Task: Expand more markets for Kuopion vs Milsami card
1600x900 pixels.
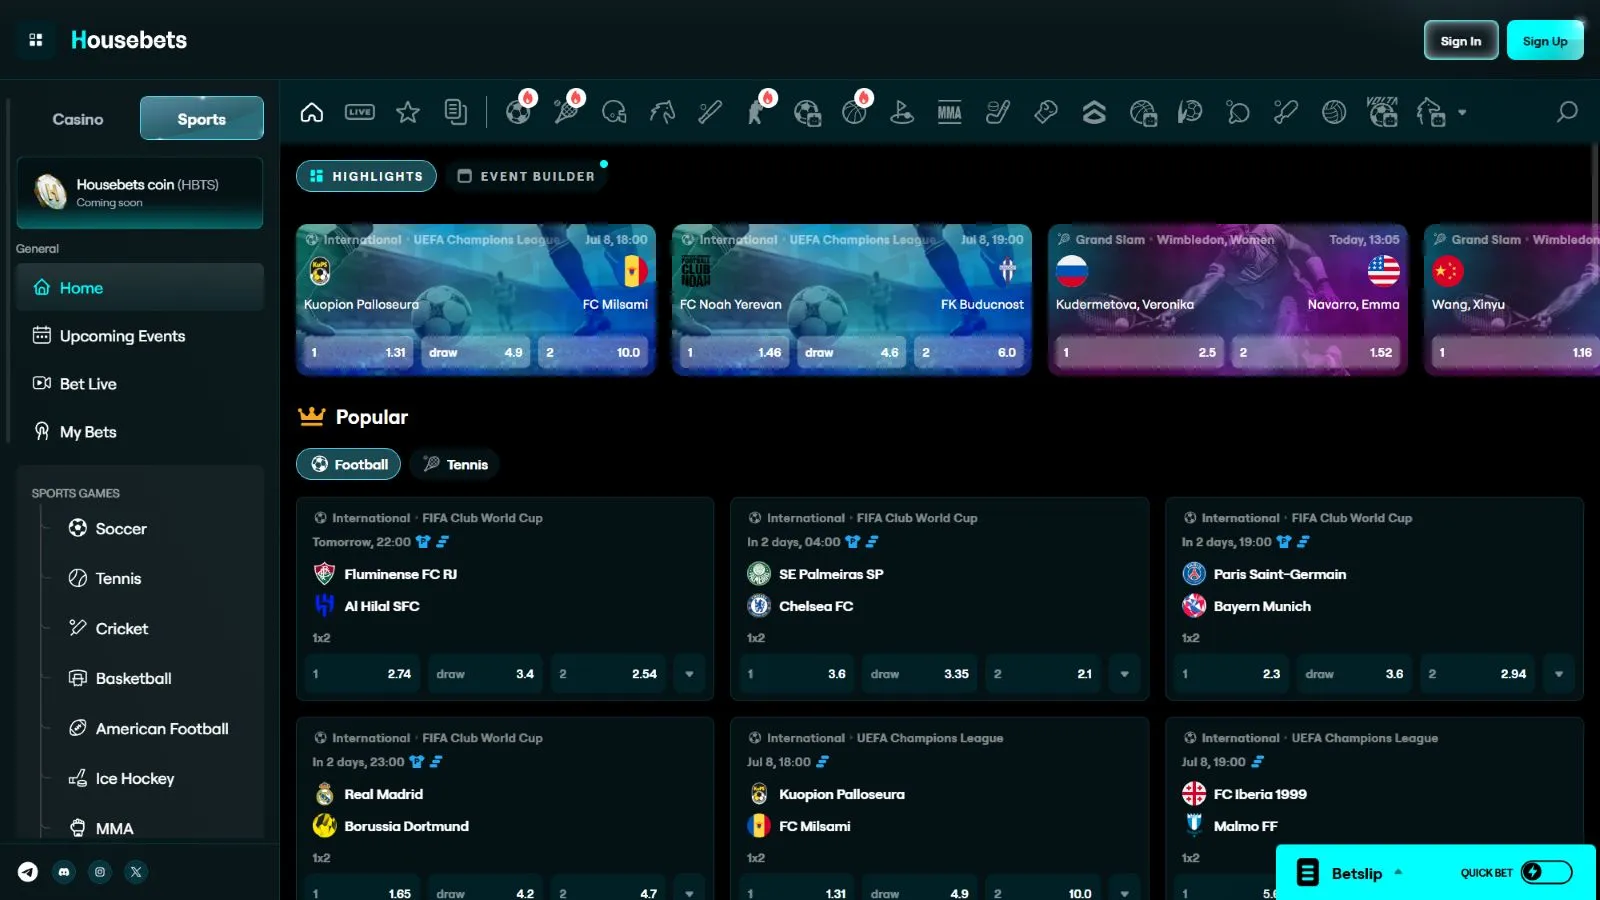Action: tap(1124, 893)
